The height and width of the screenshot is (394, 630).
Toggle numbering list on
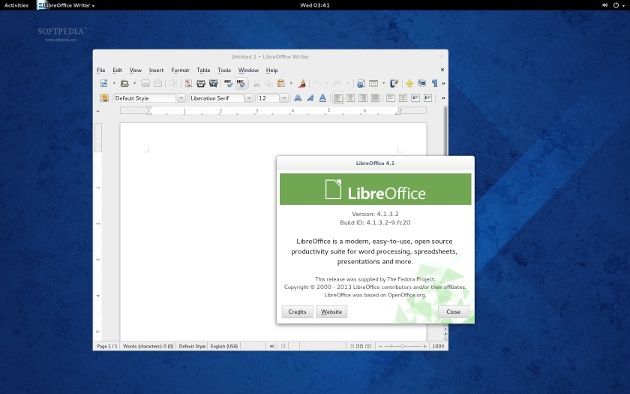390,98
